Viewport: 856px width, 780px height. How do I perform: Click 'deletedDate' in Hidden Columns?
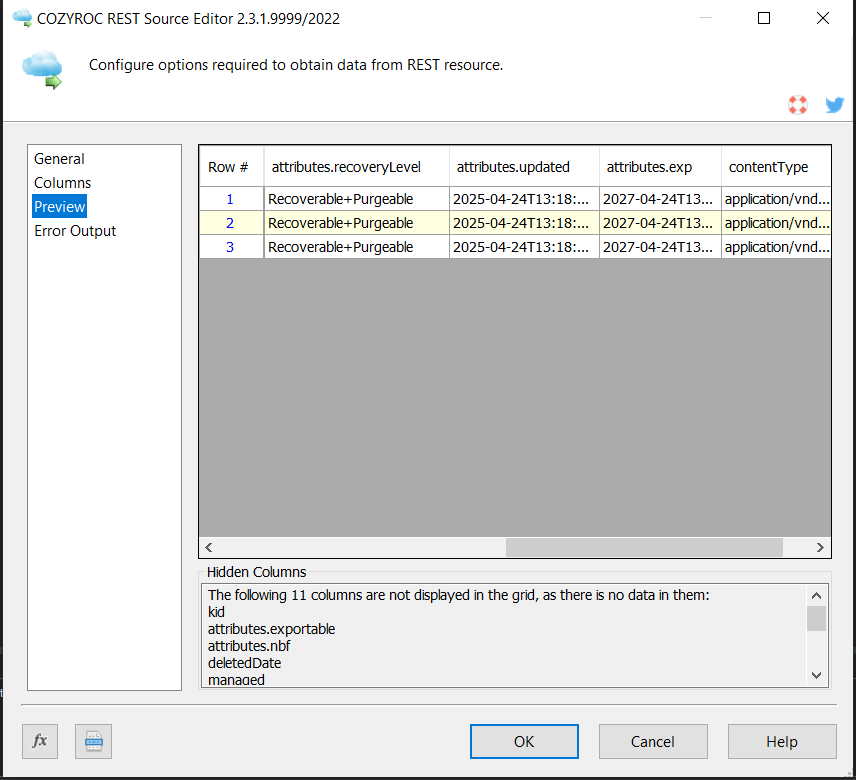click(x=245, y=663)
